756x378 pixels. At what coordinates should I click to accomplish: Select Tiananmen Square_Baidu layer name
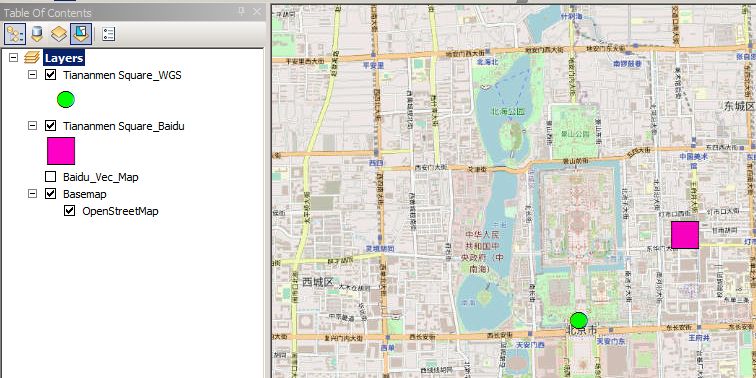(123, 126)
